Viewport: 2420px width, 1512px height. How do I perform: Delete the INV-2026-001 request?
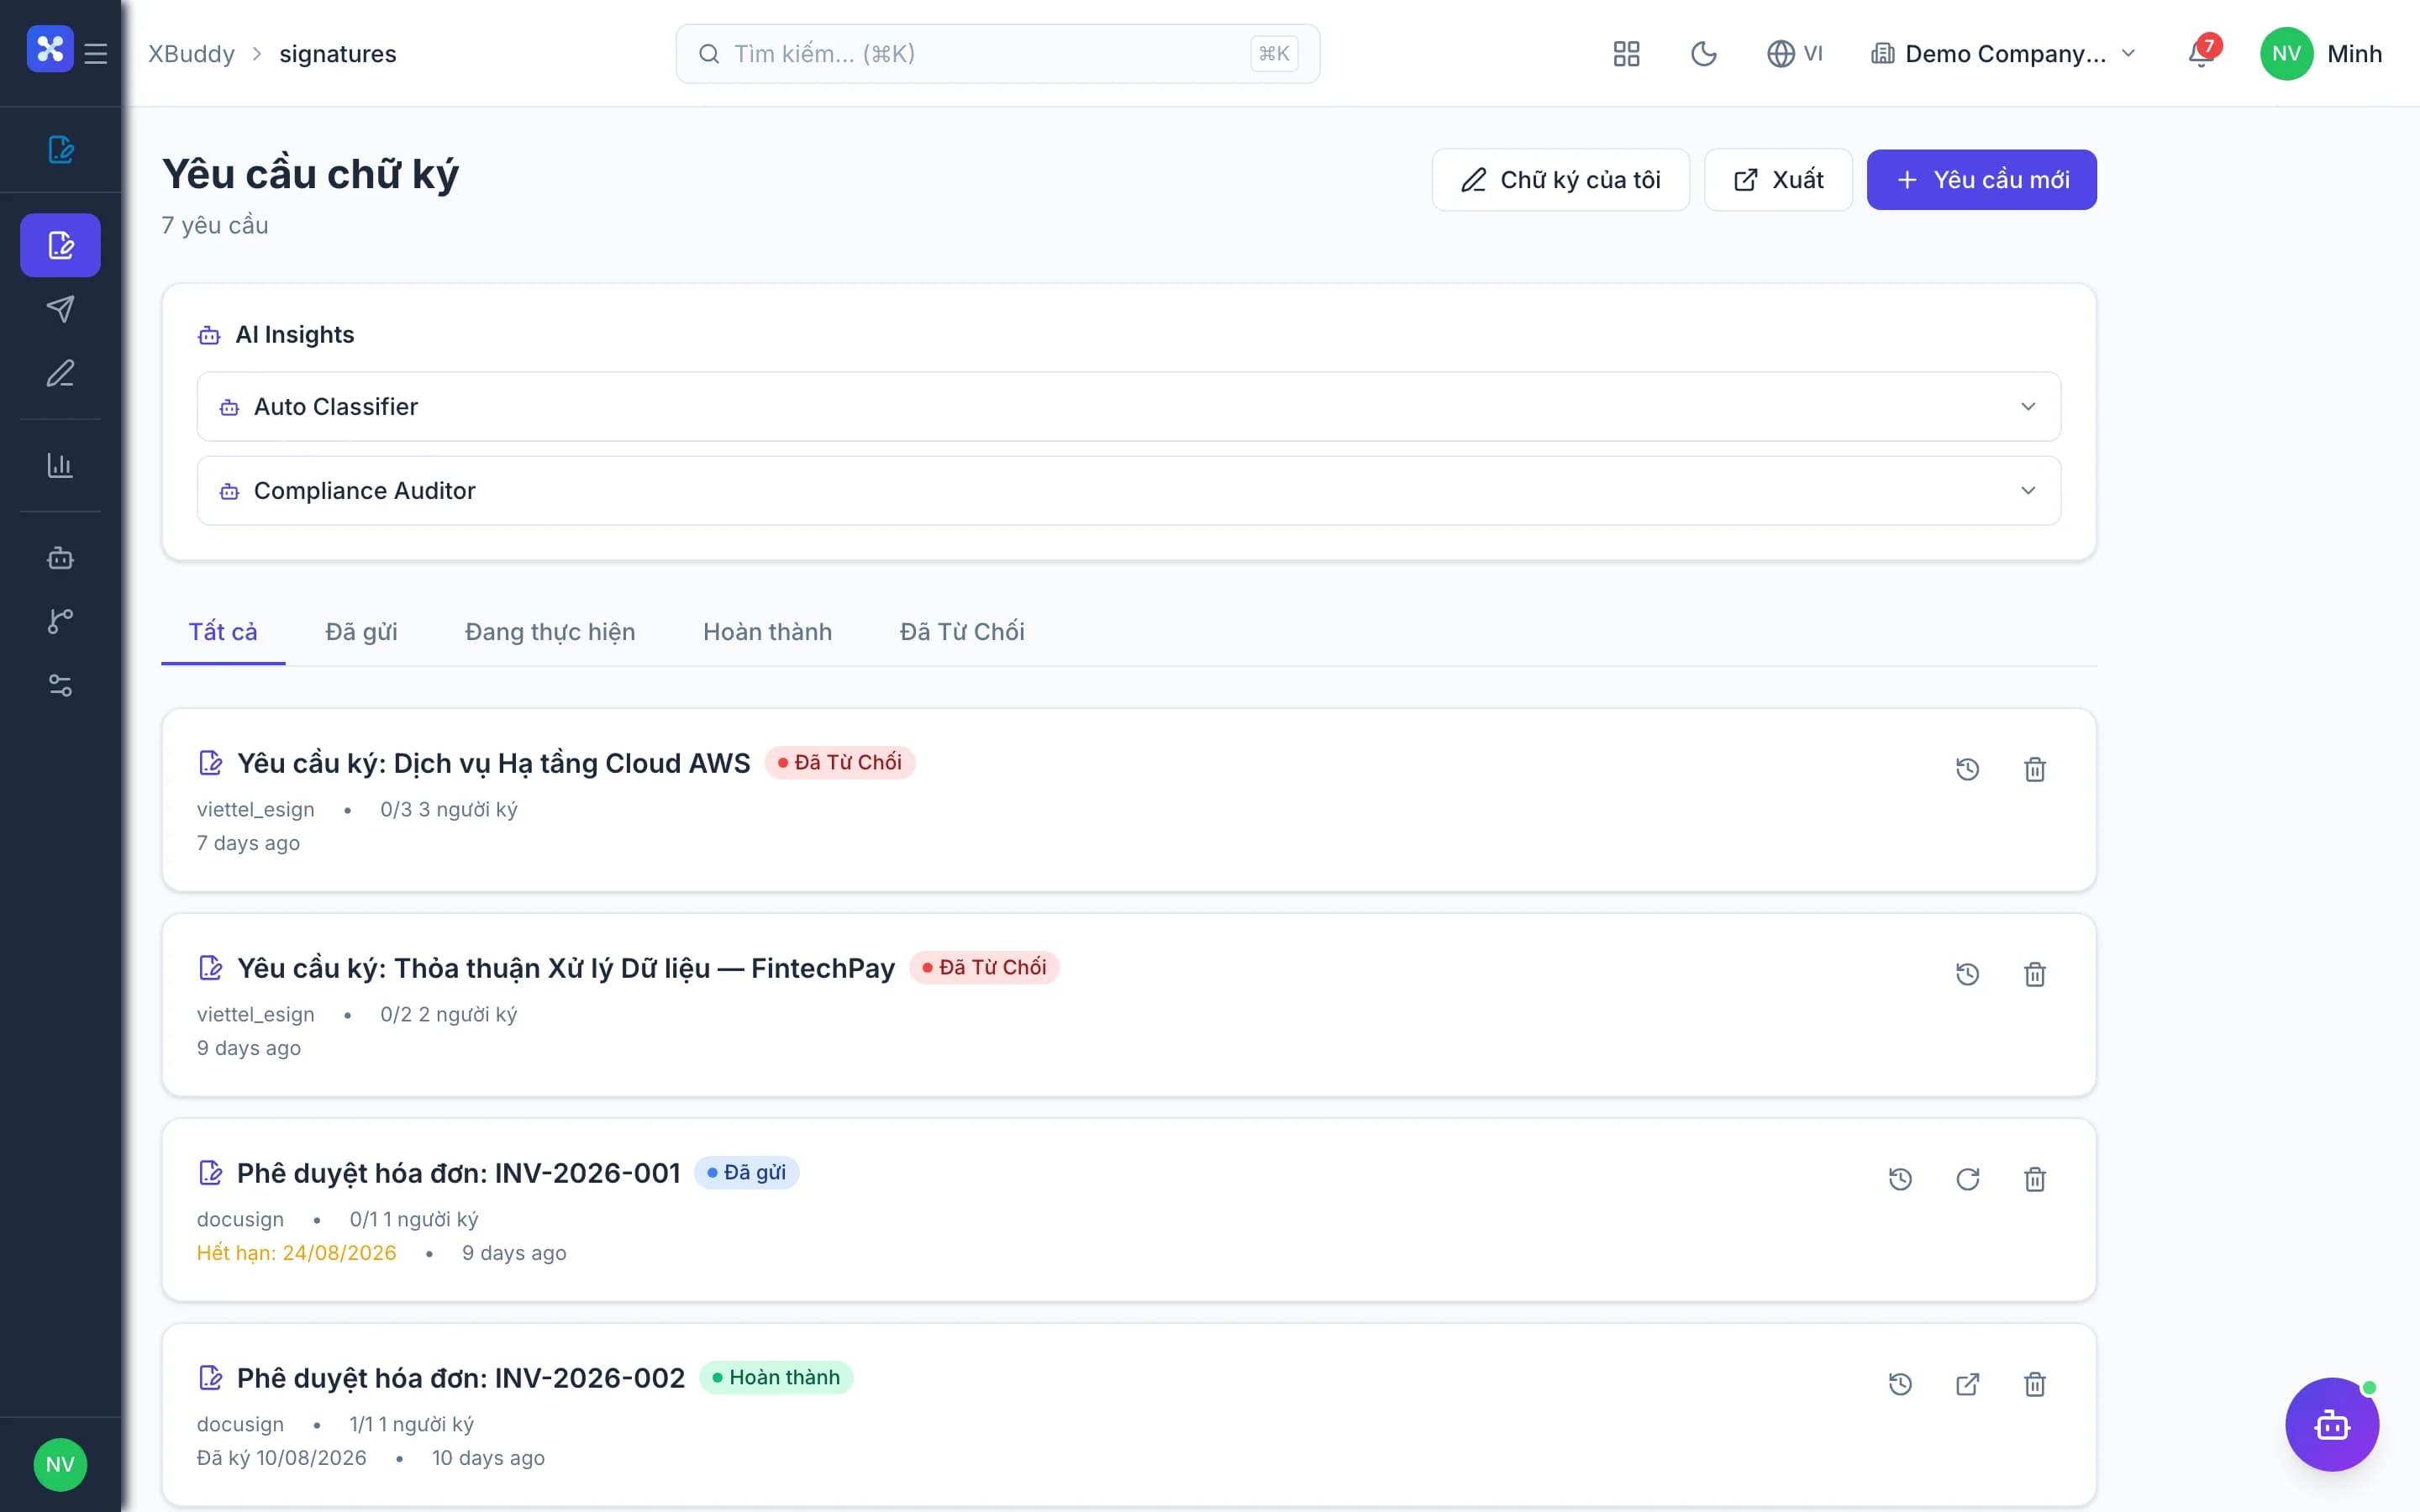pos(2034,1179)
